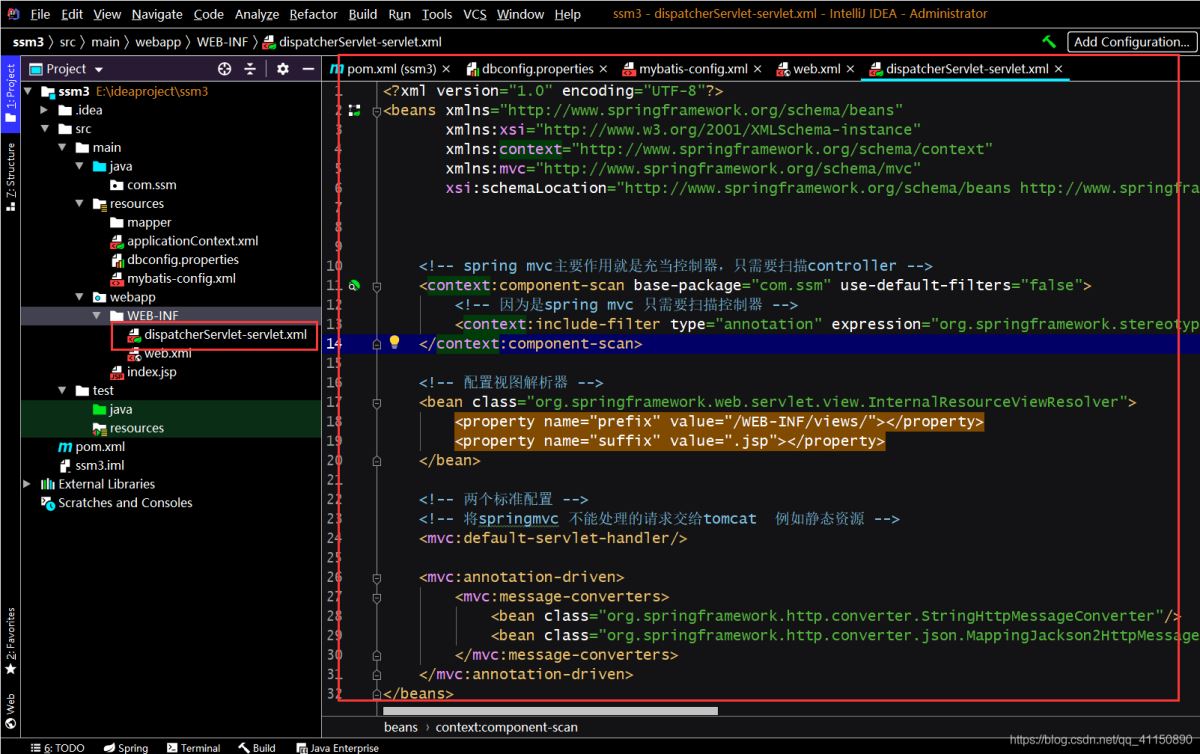The image size is (1200, 754).
Task: Click the yellow lightbulb intention icon
Action: click(x=394, y=342)
